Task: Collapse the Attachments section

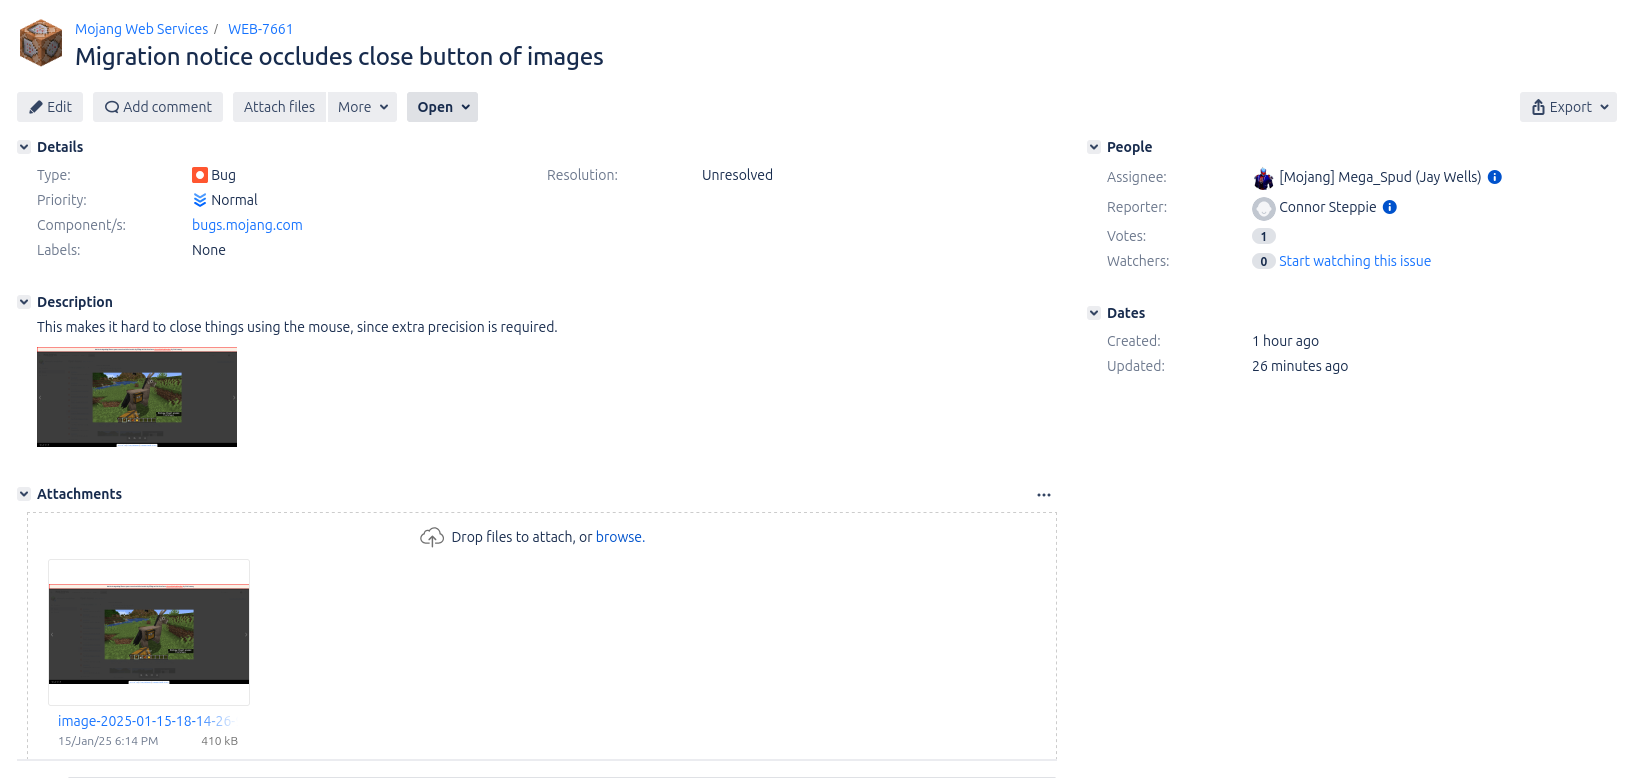Action: click(24, 494)
